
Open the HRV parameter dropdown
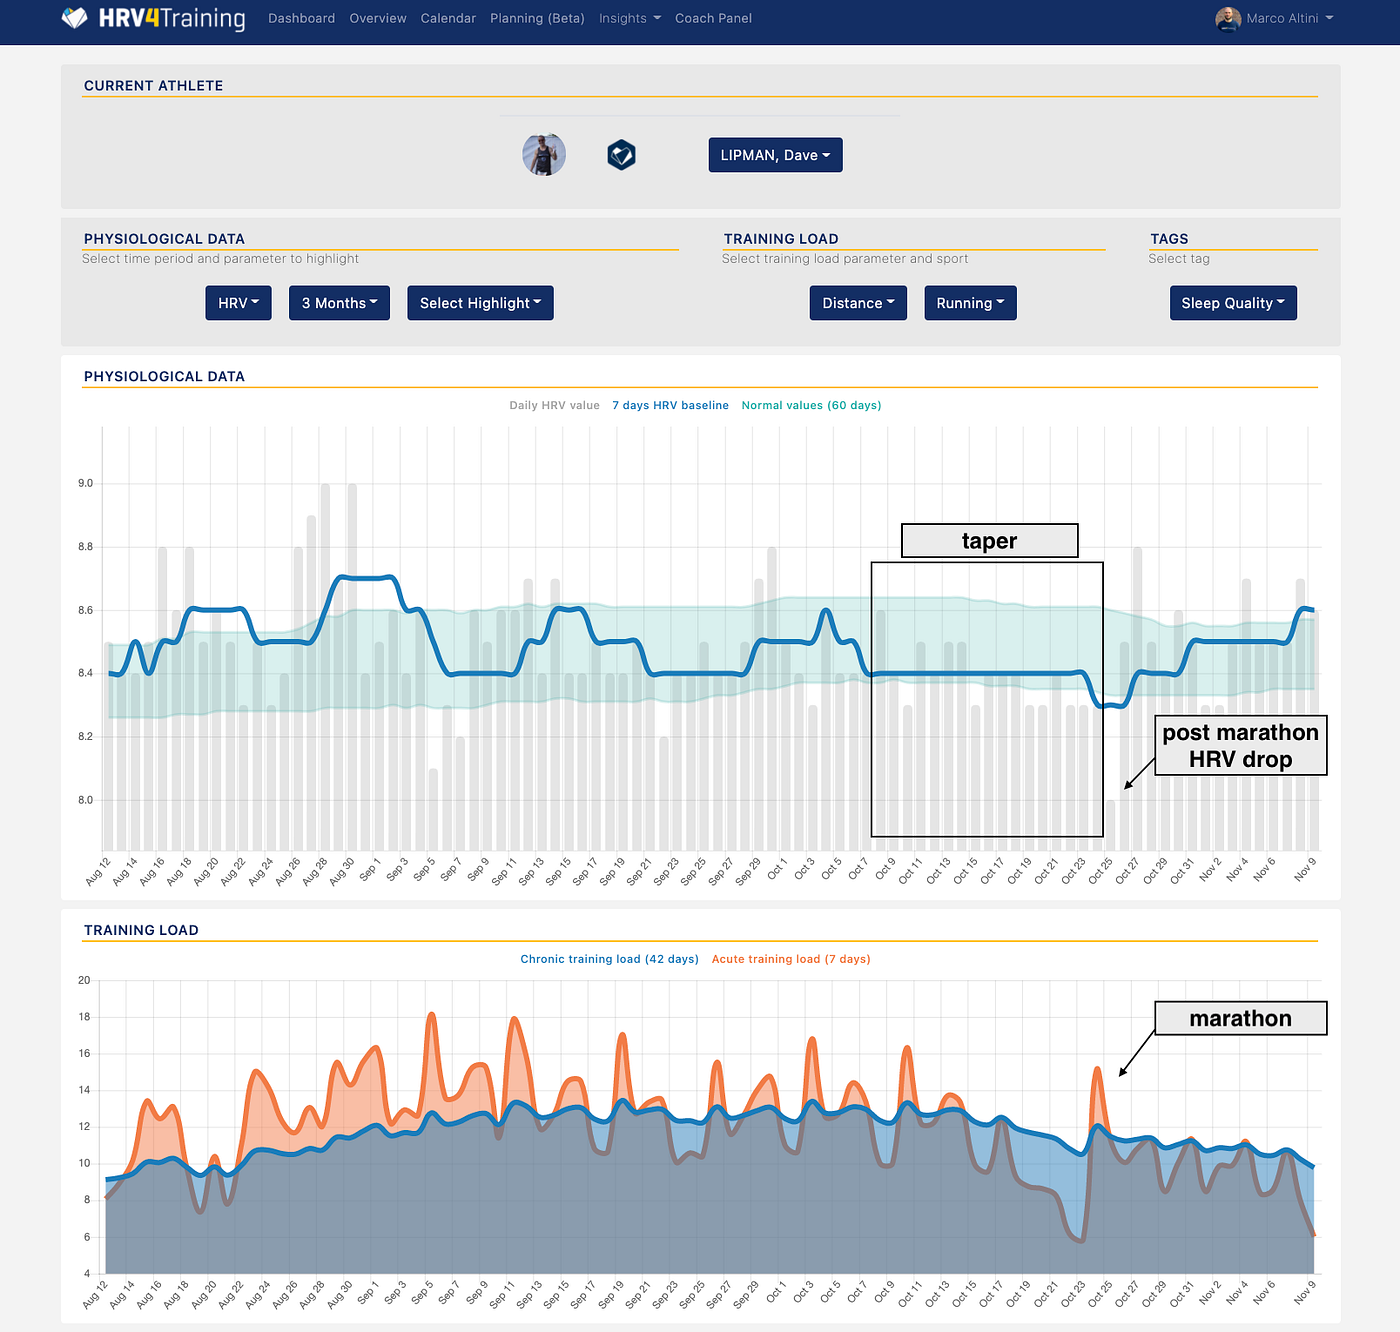tap(238, 303)
